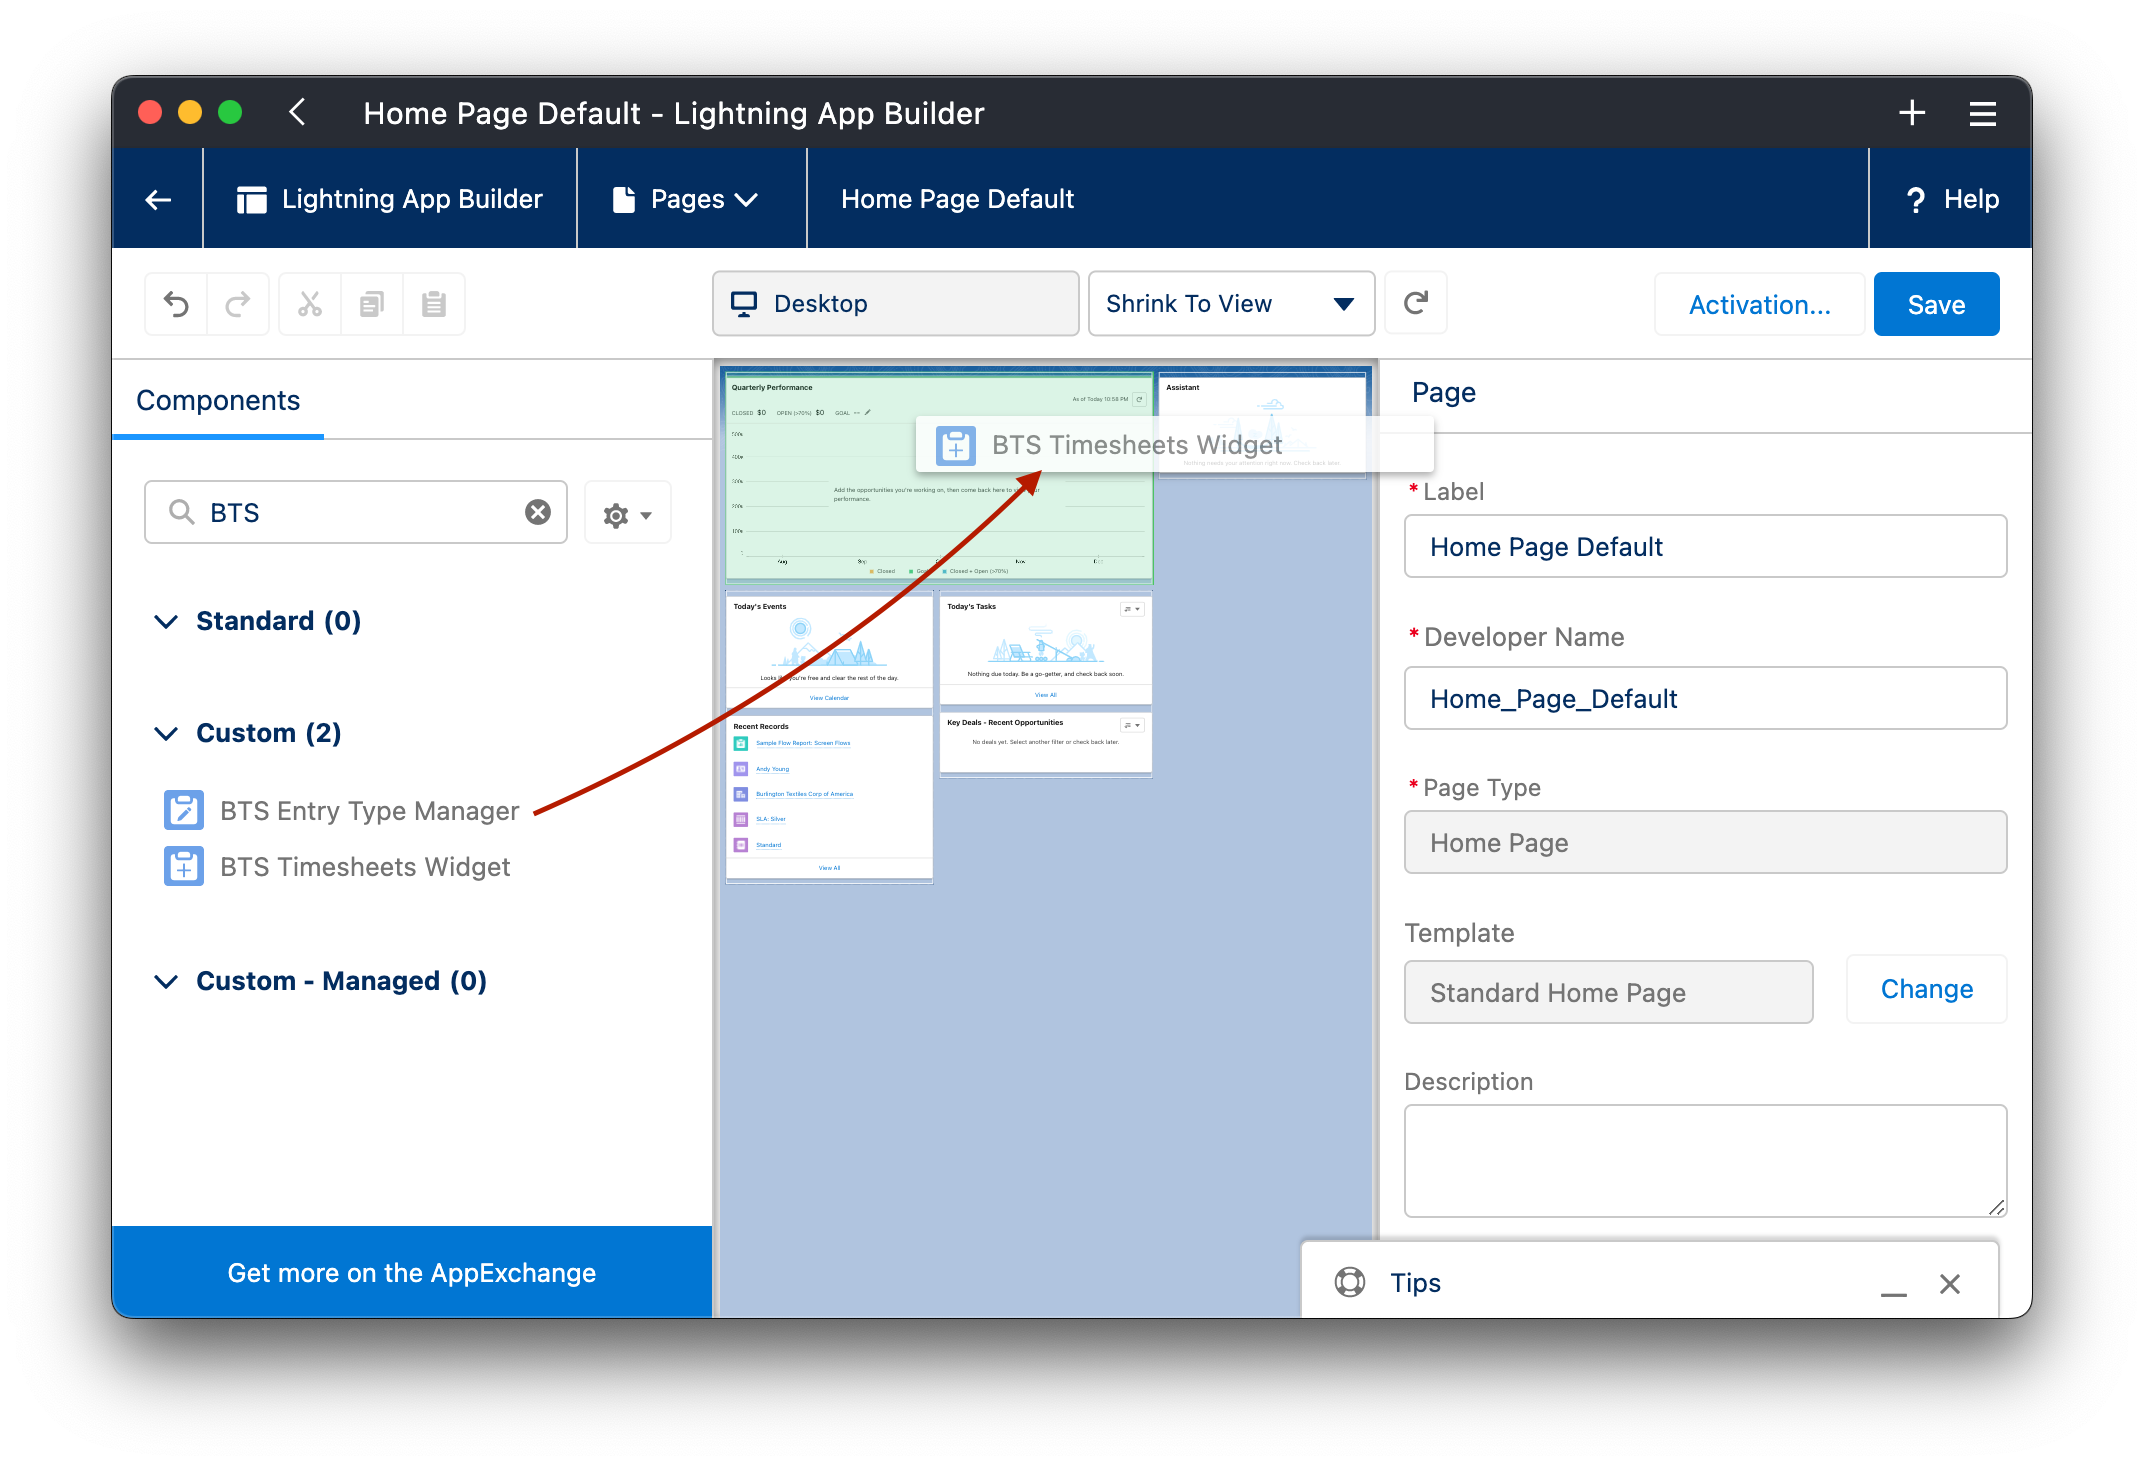
Task: Click the Standard Home Page template field
Action: tap(1608, 992)
